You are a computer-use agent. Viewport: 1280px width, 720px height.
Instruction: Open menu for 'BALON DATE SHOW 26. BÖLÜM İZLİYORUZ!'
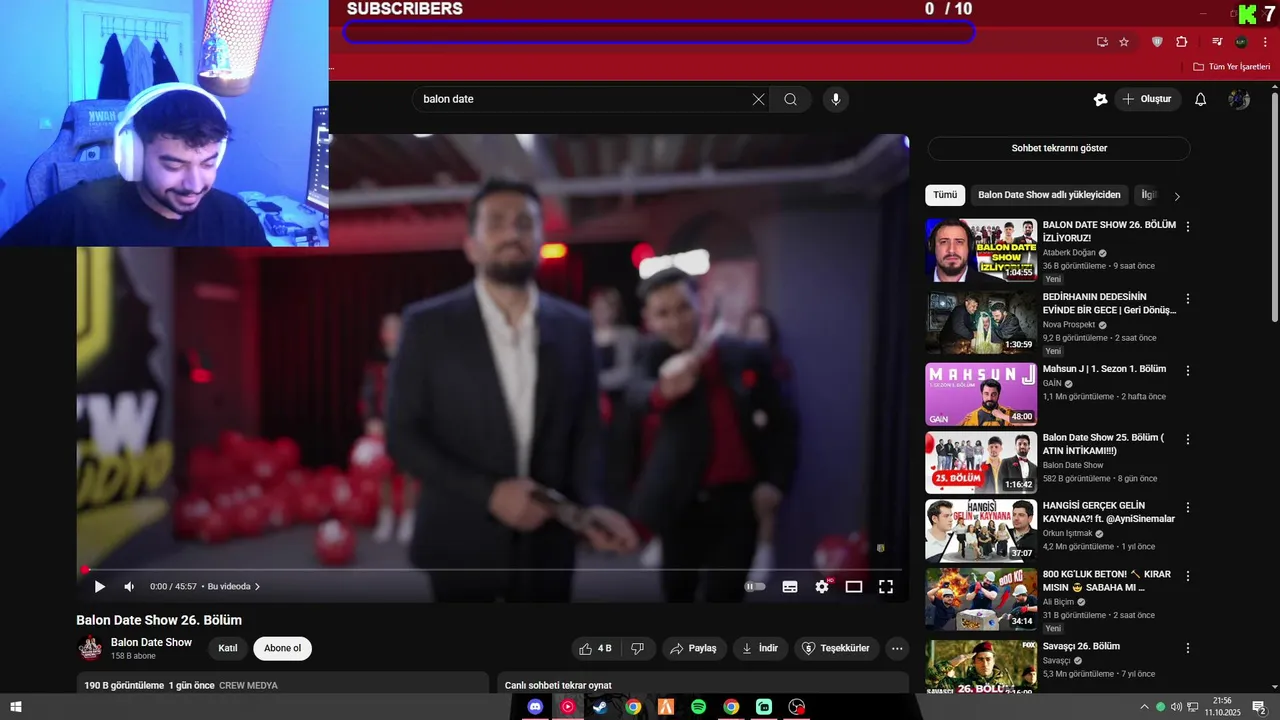click(x=1188, y=227)
